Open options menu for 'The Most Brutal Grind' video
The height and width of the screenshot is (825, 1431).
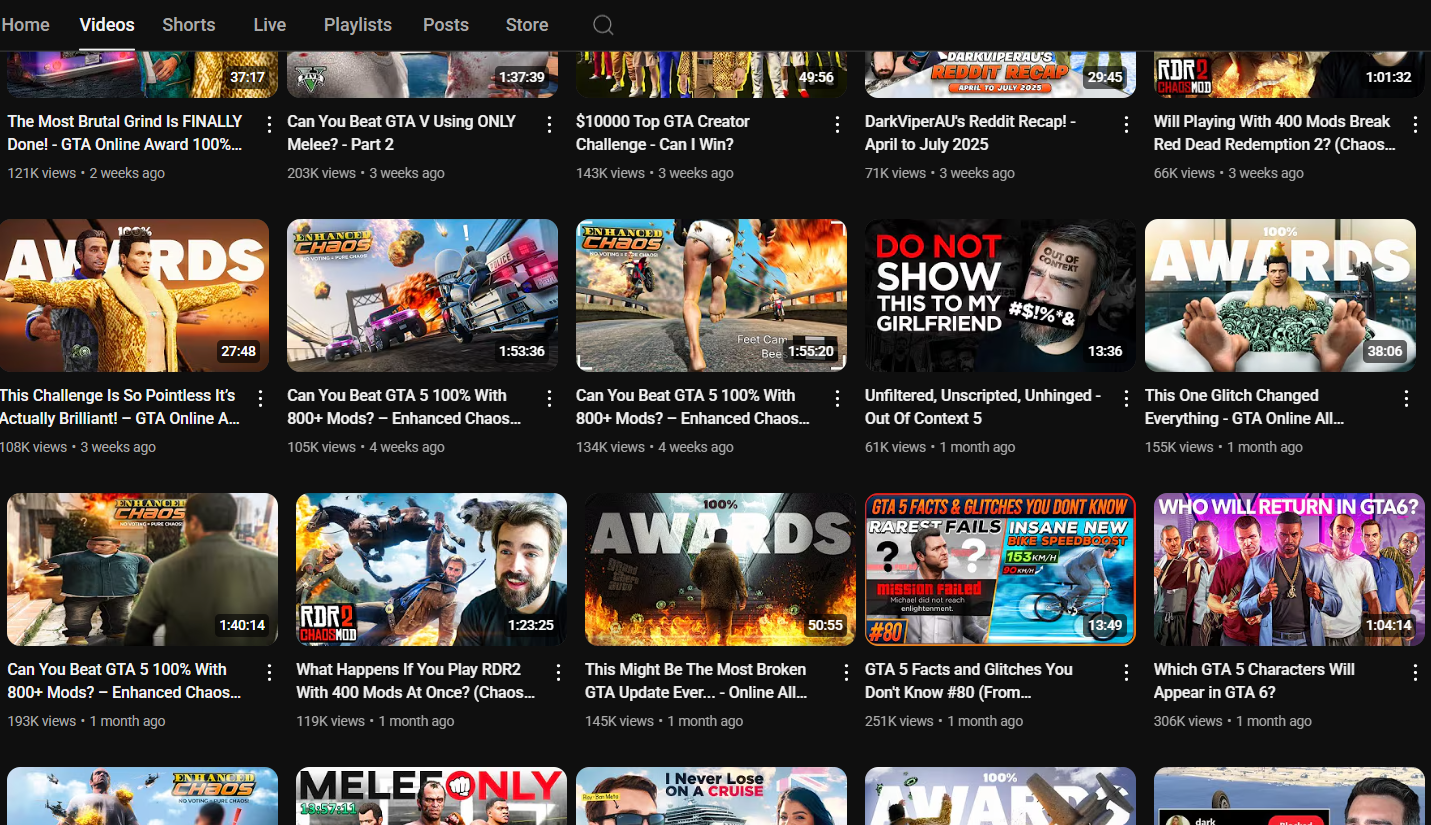pyautogui.click(x=269, y=124)
